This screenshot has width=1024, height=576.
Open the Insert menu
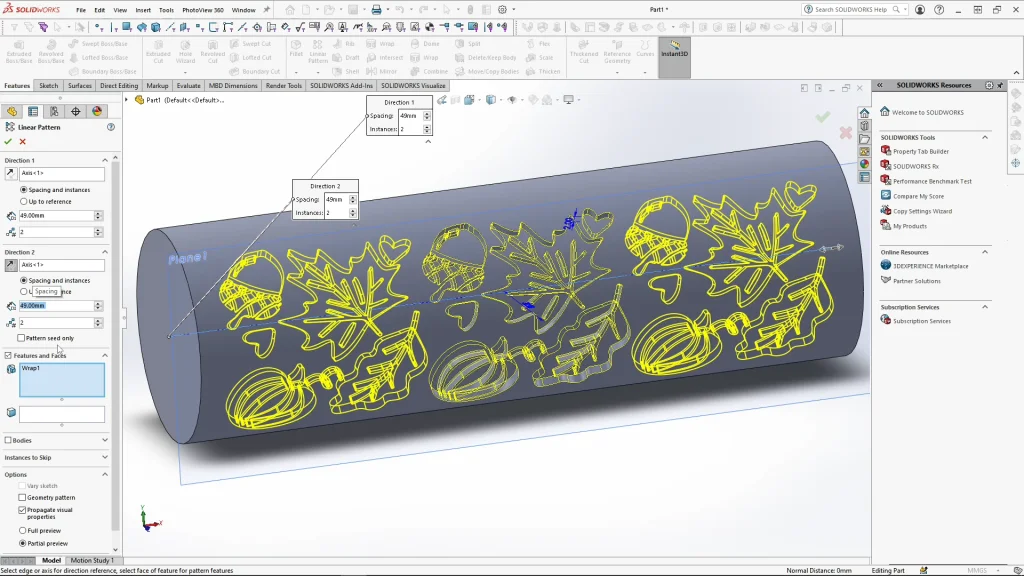(143, 10)
